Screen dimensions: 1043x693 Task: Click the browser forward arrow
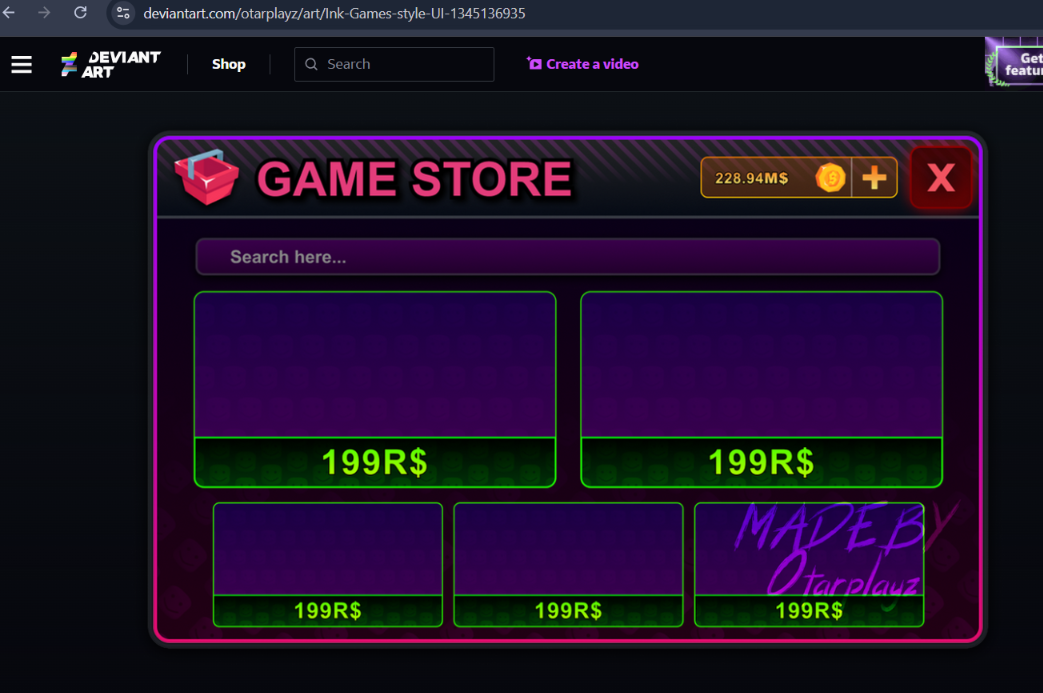(x=45, y=13)
